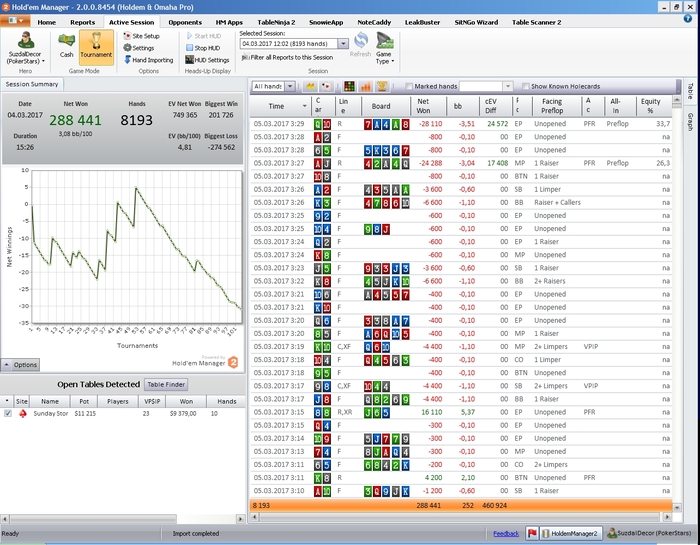This screenshot has width=700, height=545.
Task: Click the Open Tables VPSIP column header
Action: [x=152, y=401]
